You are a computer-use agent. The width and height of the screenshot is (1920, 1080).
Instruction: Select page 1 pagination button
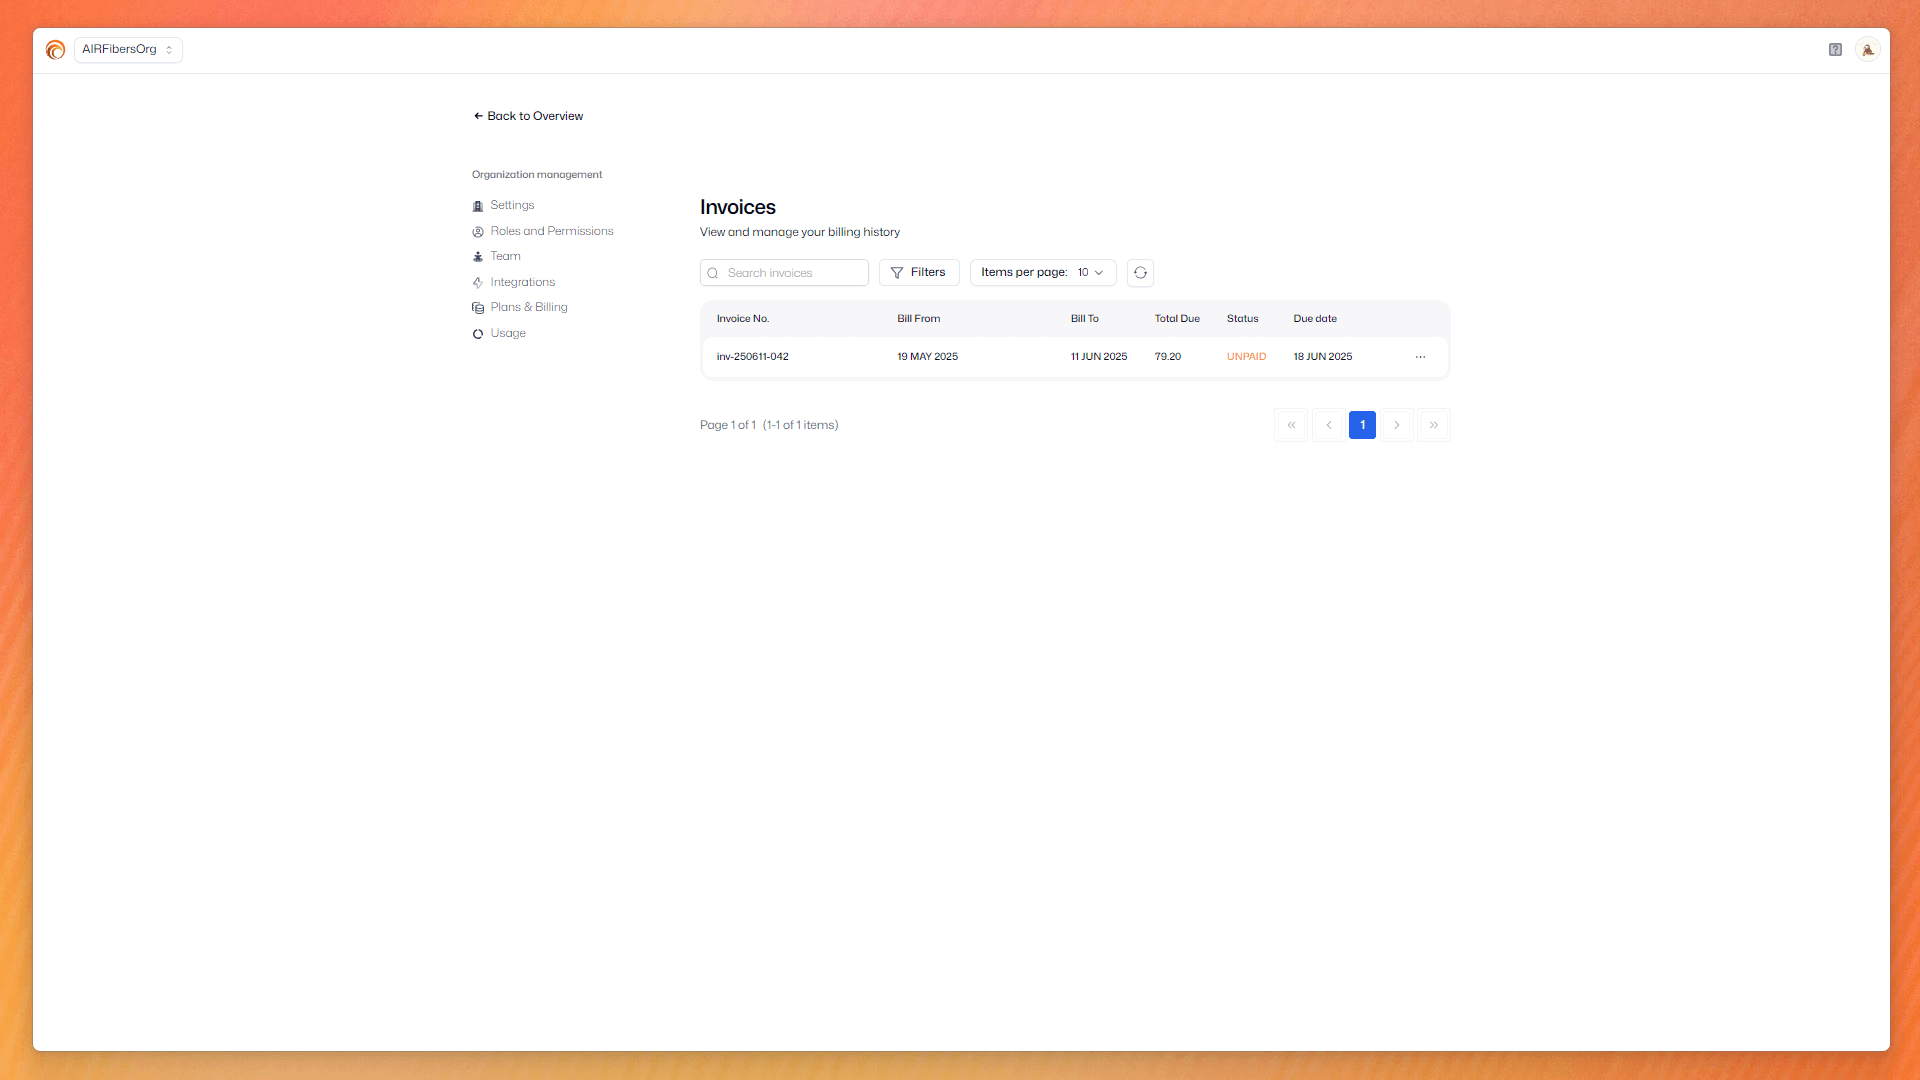1362,425
